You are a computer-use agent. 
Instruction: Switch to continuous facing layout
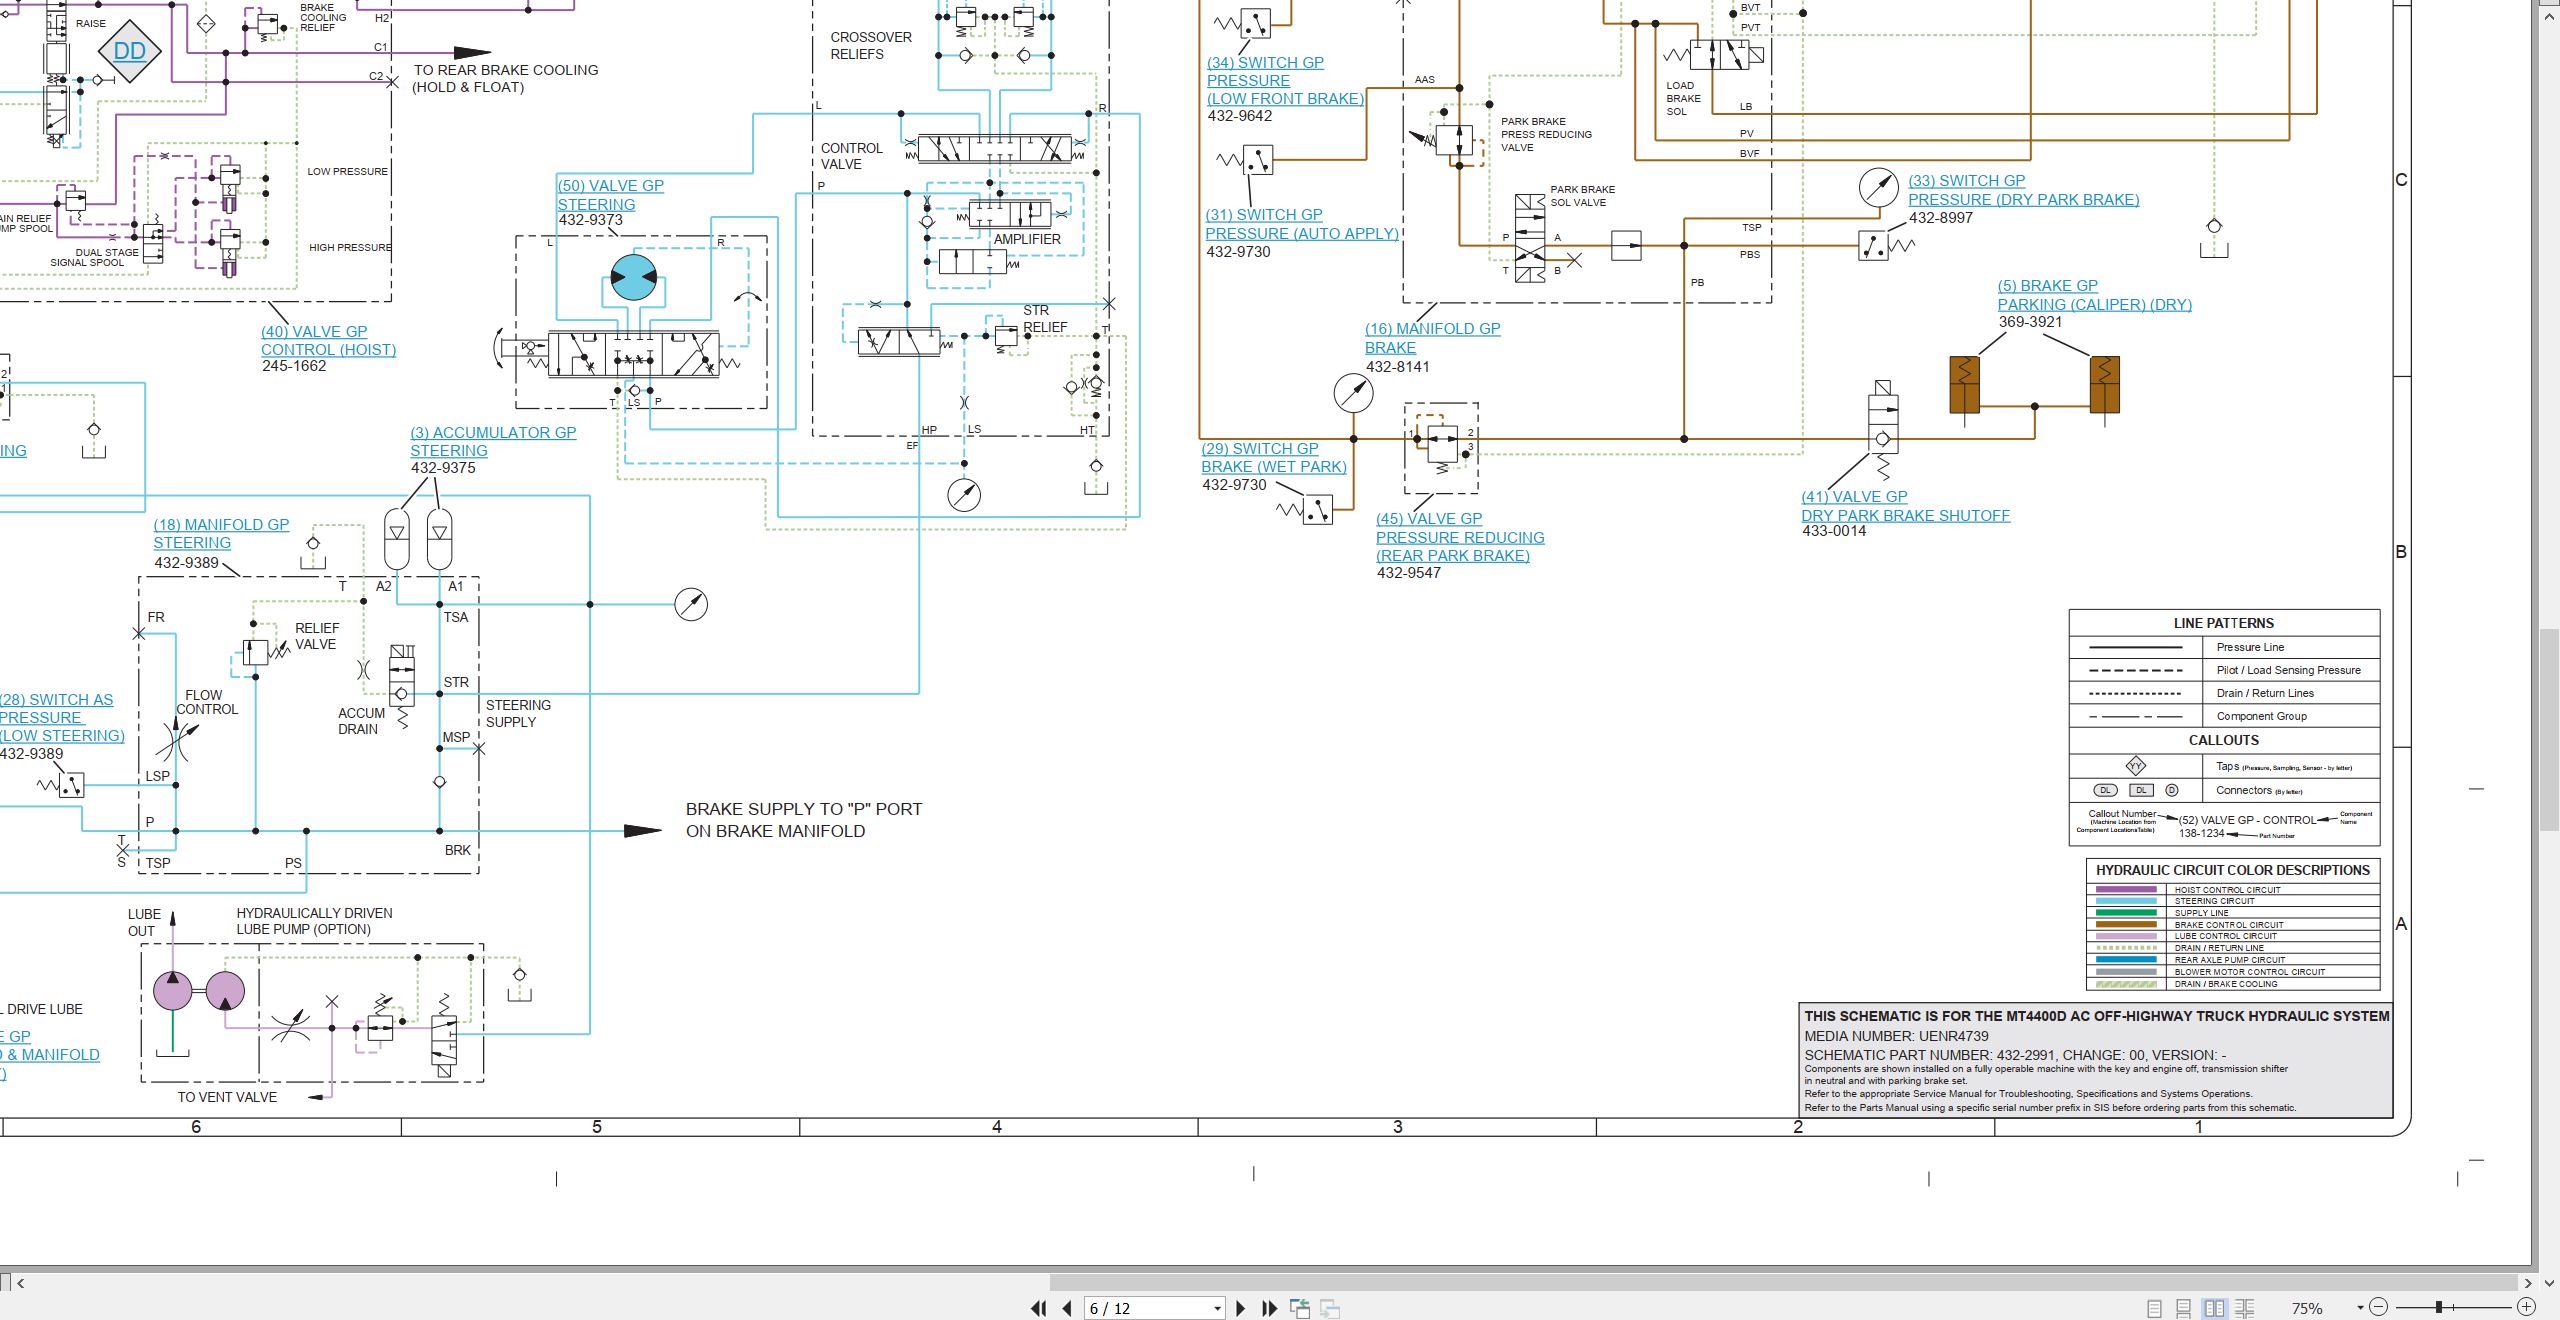click(x=2245, y=1308)
